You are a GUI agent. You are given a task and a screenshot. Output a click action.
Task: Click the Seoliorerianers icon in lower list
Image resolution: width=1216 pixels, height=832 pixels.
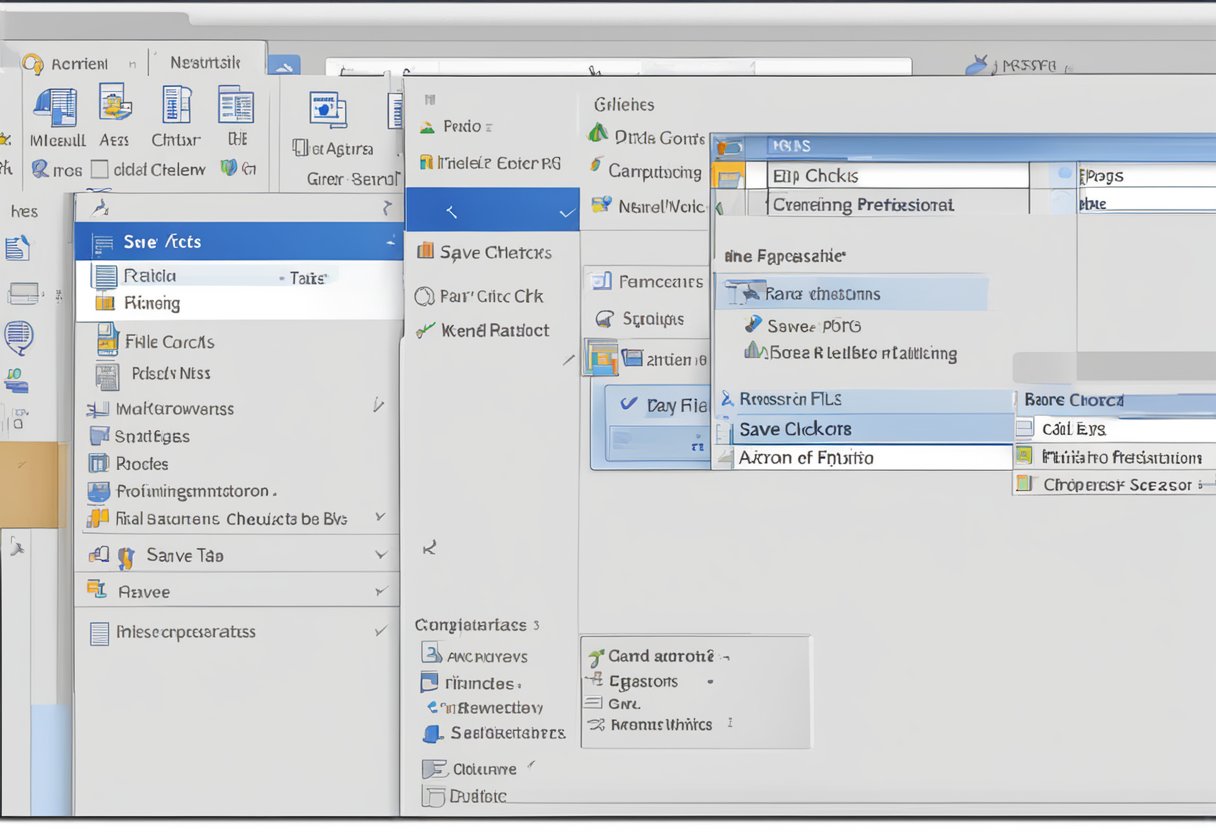tap(432, 733)
